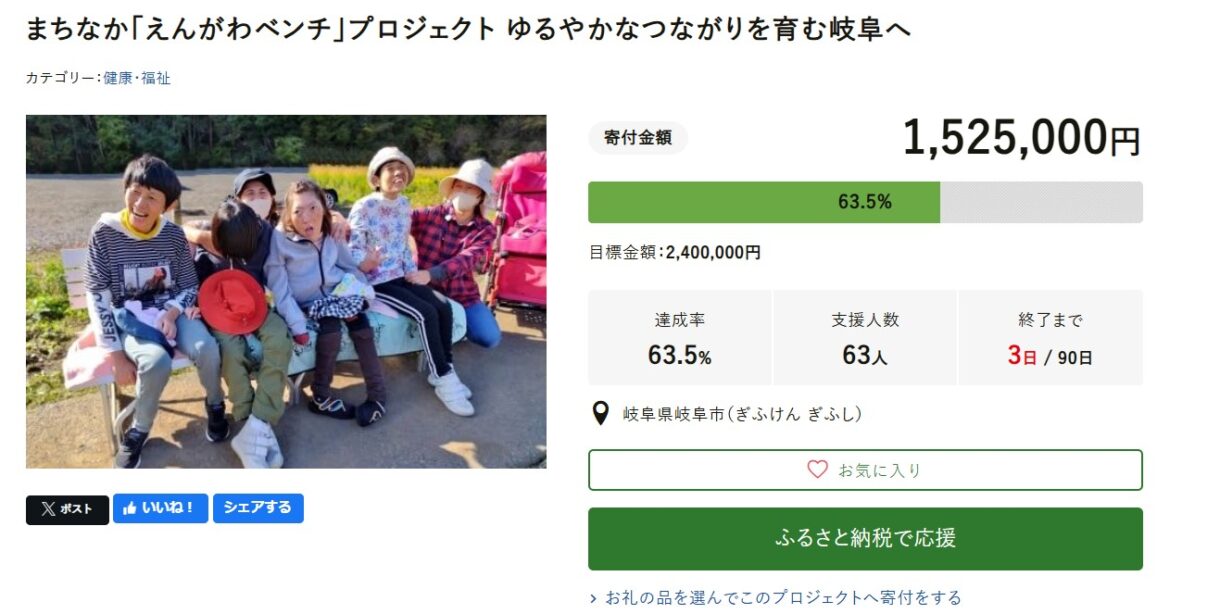Toggle the お気に入り favorite label
The width and height of the screenshot is (1220, 614).
tap(879, 470)
